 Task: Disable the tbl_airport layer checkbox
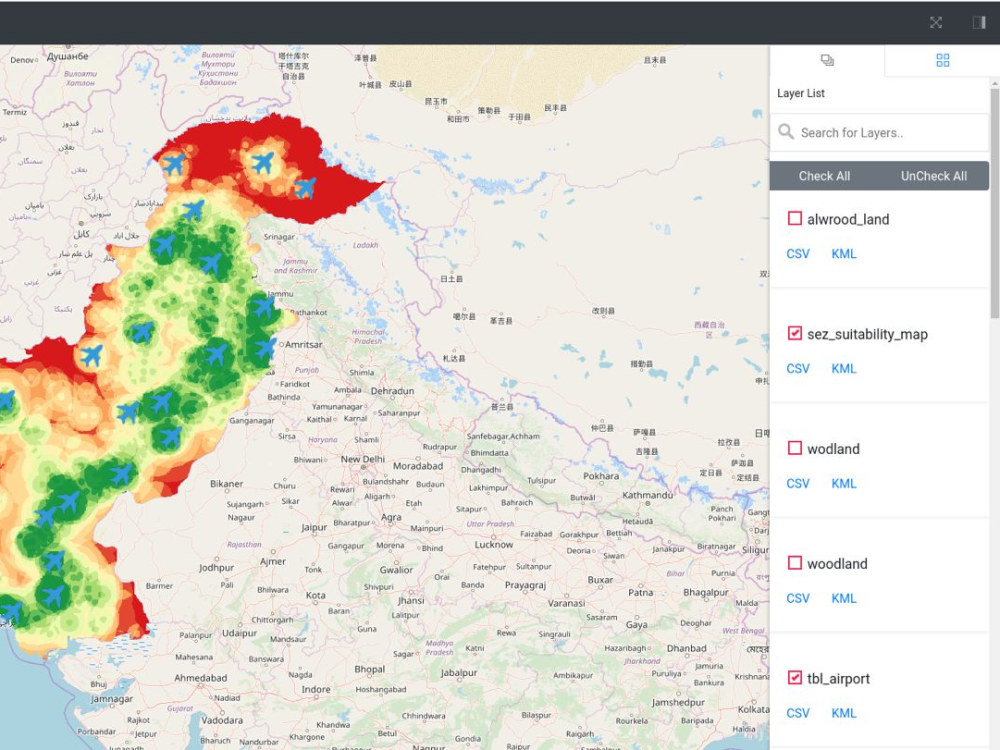point(795,678)
